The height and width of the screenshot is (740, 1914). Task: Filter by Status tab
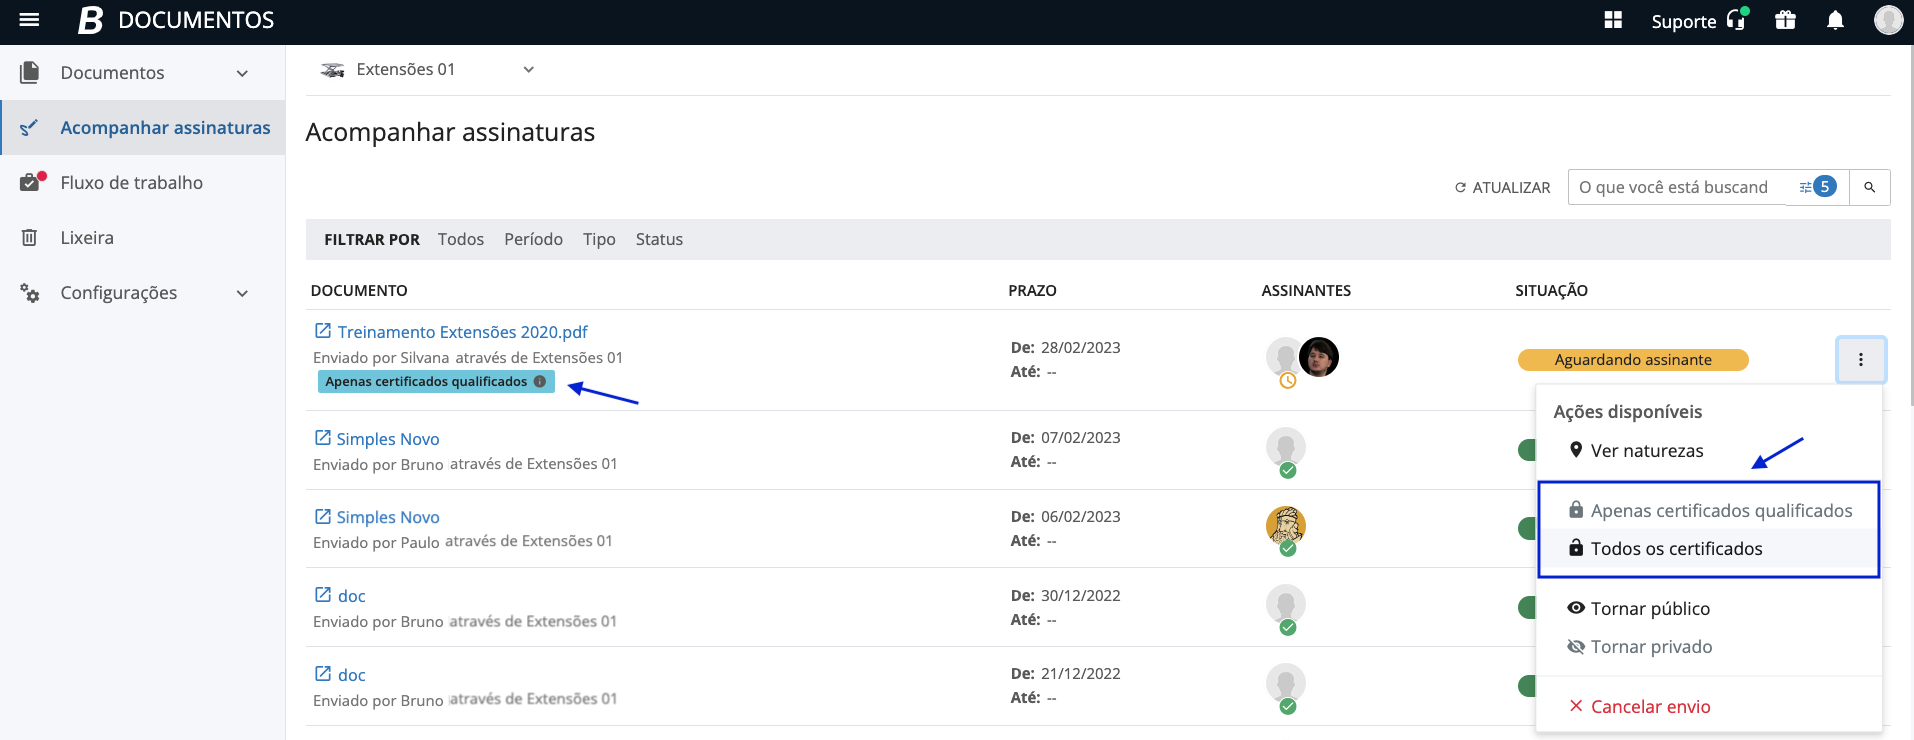659,240
